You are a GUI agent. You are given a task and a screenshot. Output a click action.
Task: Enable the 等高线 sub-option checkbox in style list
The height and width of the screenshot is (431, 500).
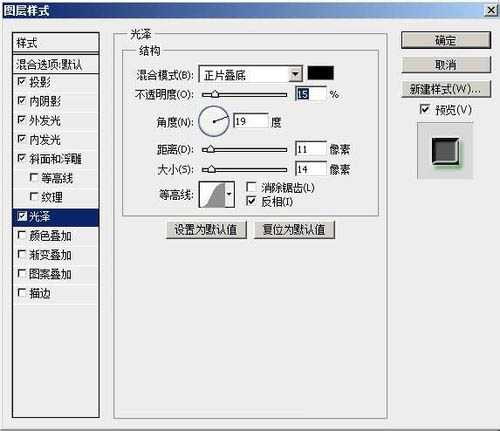pos(34,177)
